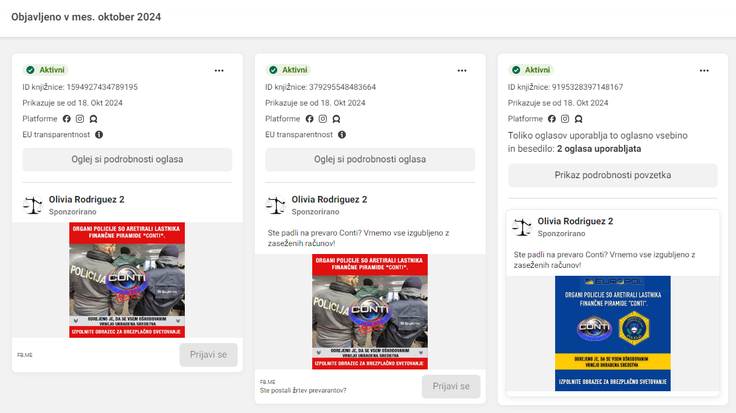The image size is (736, 413).
Task: Click green Aktivni check icon in ad 379295548483664
Action: click(273, 70)
